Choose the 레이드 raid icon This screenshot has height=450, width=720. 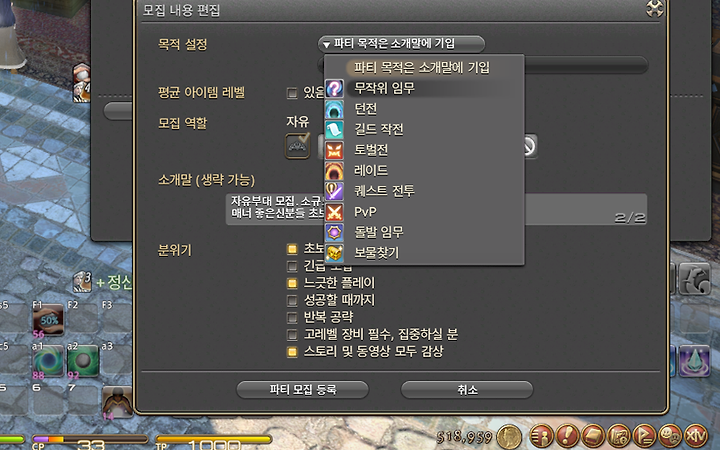coord(334,171)
